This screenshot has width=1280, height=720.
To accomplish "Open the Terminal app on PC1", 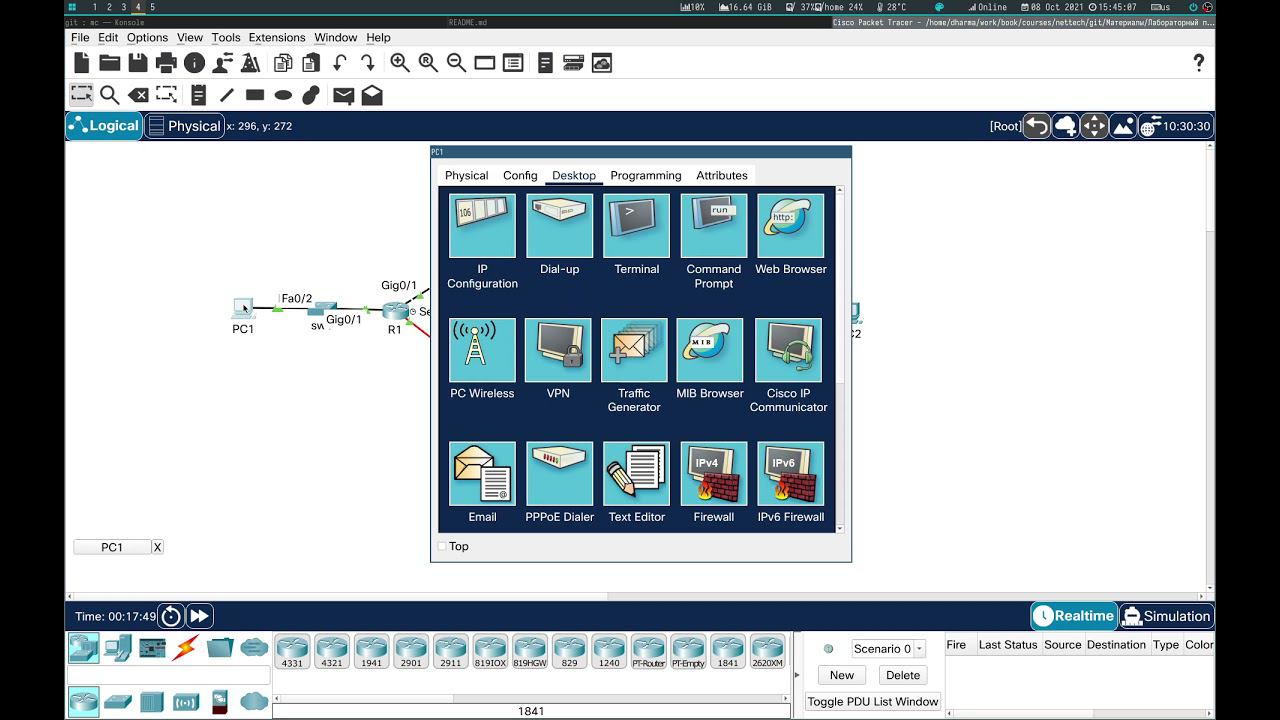I will [x=636, y=226].
